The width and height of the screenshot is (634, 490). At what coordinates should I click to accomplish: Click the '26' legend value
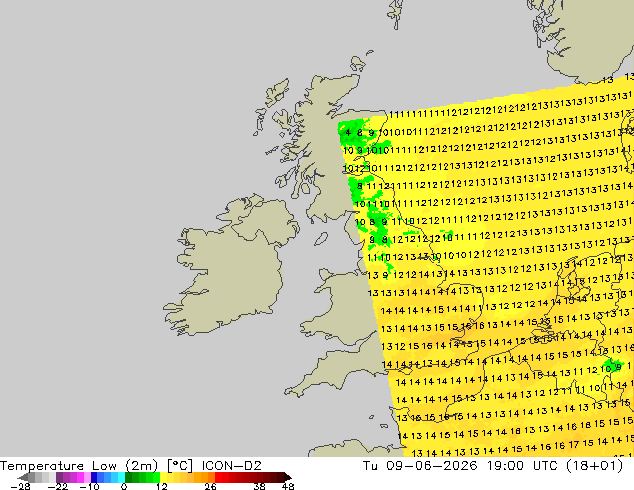tap(210, 486)
